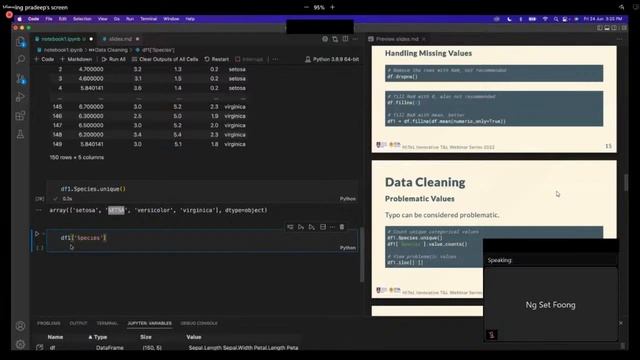
Task: Zoom in the shared screen view
Action: tap(332, 7)
